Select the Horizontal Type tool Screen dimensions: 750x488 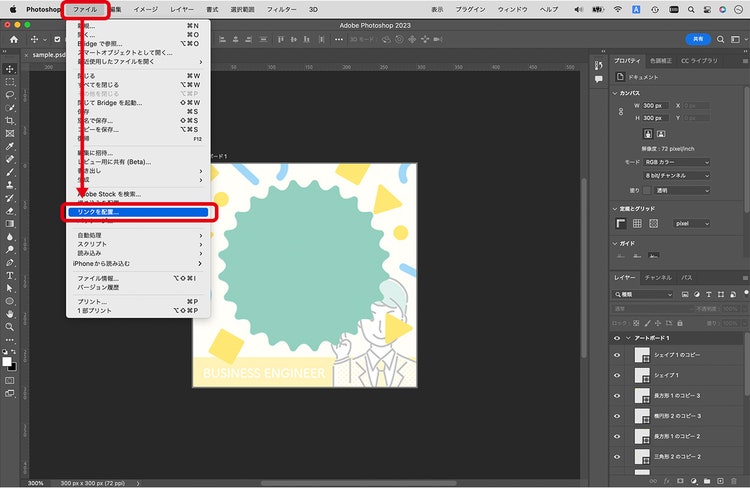pos(10,276)
